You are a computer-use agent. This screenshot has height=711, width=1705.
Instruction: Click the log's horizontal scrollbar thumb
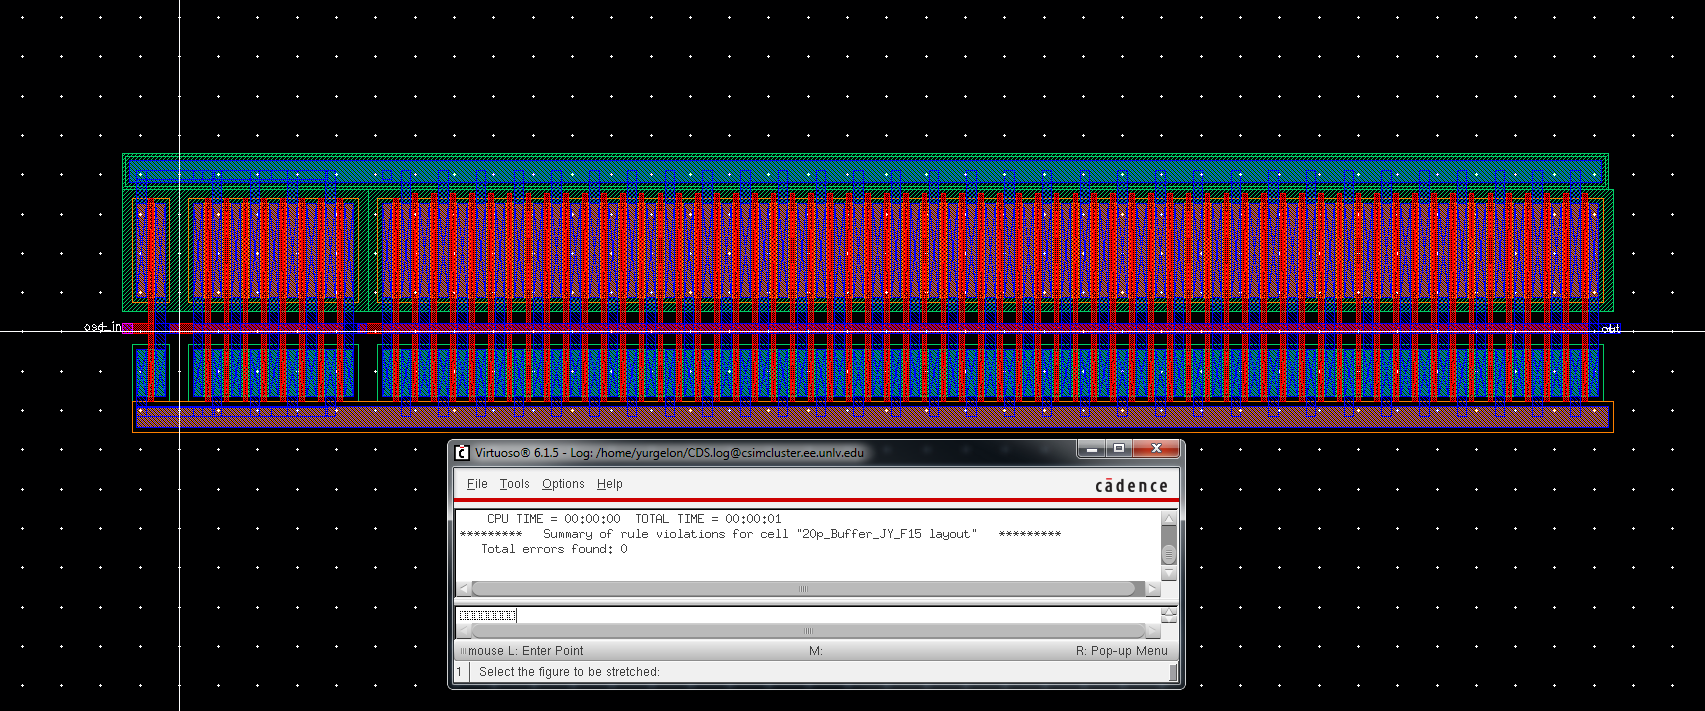pos(802,589)
